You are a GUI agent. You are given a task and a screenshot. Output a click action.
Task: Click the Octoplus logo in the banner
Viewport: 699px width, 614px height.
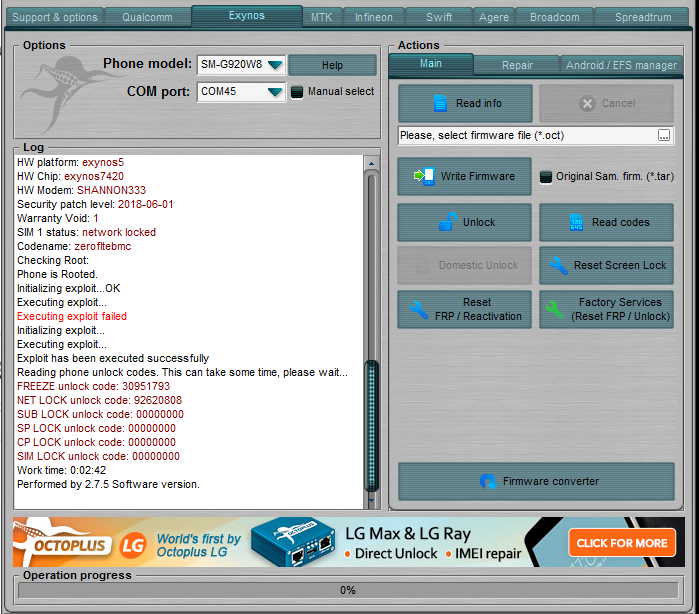pyautogui.click(x=60, y=541)
